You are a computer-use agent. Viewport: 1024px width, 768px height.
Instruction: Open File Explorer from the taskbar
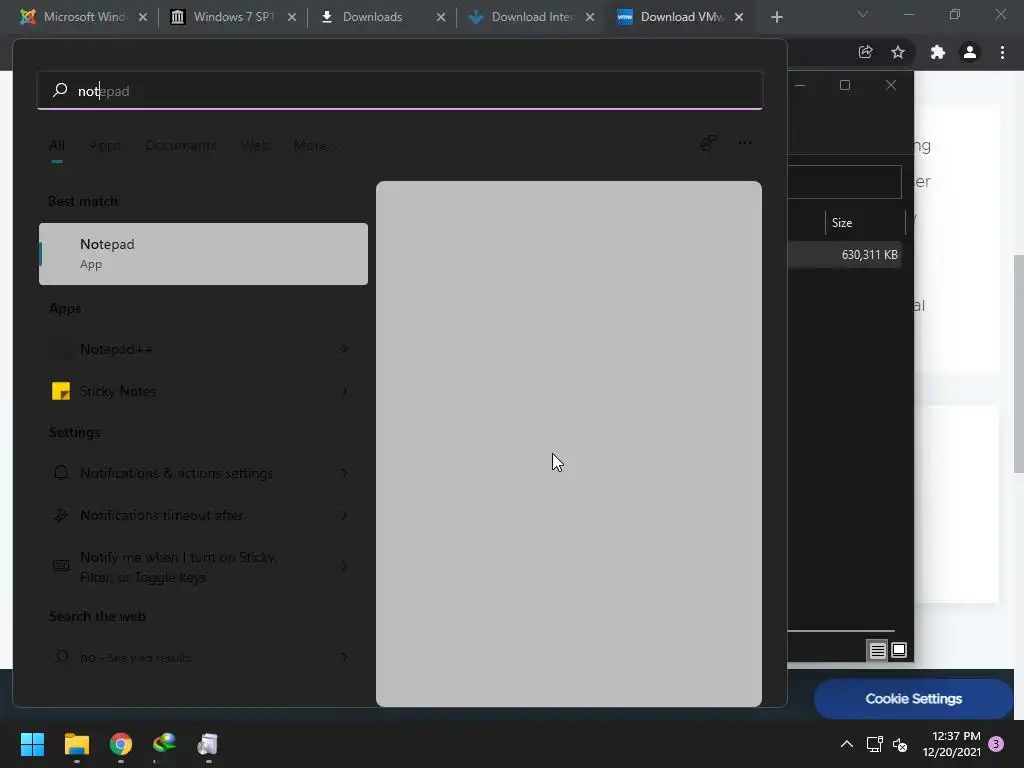coord(76,744)
